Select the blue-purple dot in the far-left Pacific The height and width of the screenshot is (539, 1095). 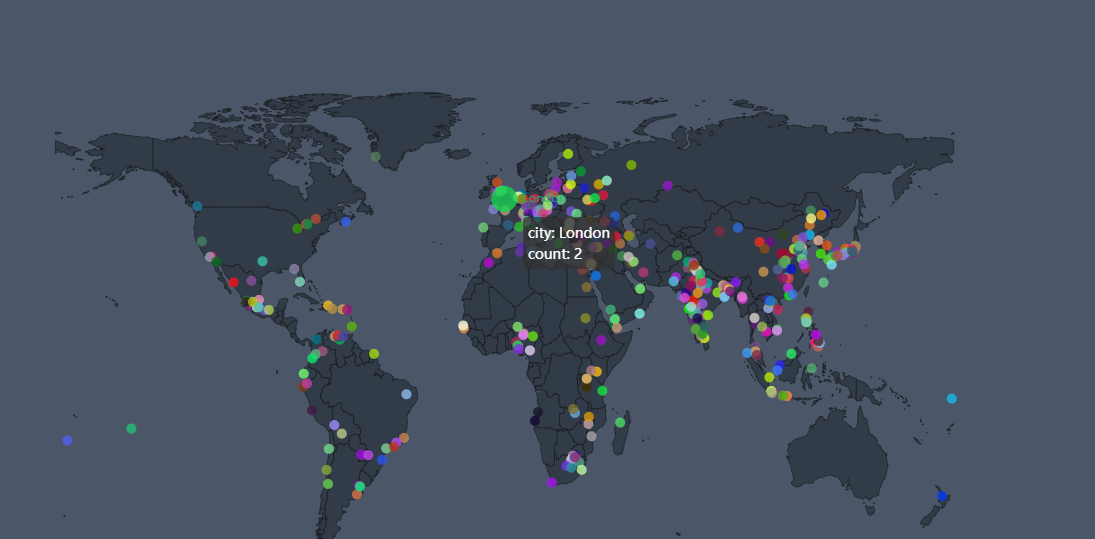[67, 440]
